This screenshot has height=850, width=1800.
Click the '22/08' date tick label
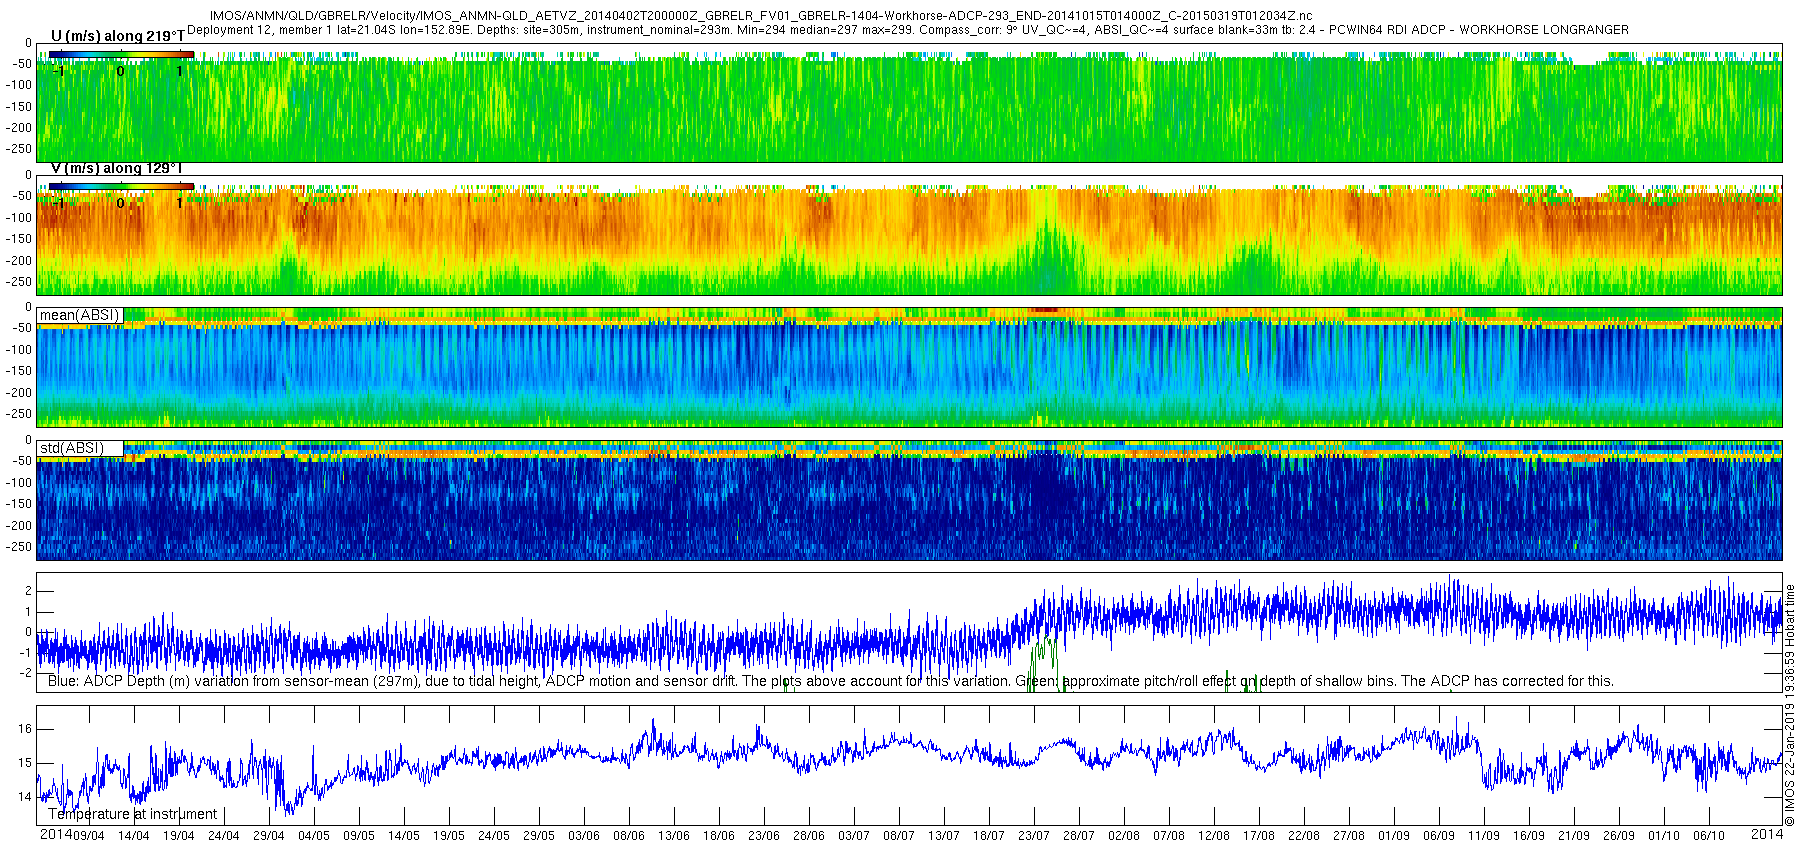click(x=1304, y=836)
